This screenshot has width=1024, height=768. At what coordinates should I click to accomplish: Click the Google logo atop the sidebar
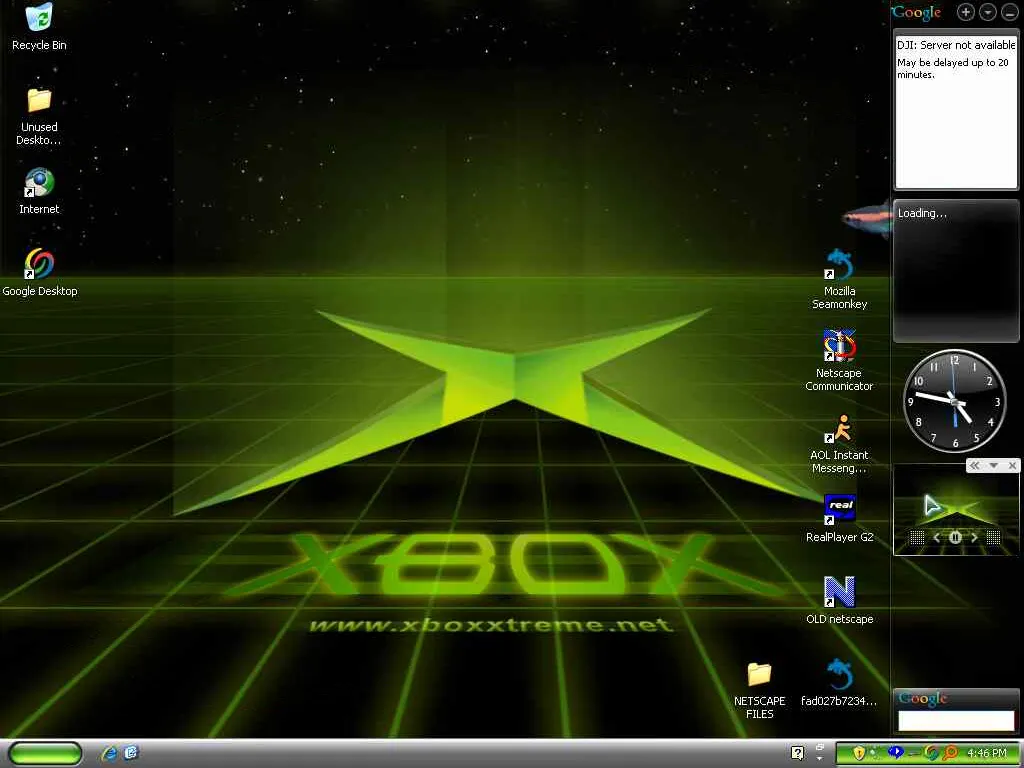pos(916,12)
